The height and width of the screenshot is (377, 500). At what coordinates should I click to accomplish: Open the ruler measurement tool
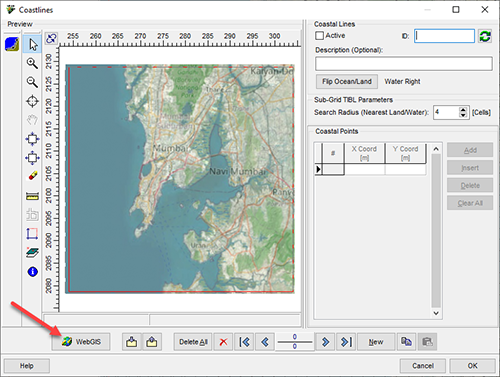[32, 196]
